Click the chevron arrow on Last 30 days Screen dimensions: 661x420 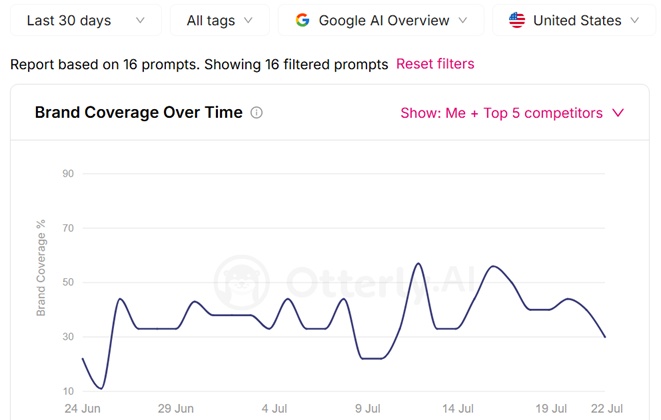140,20
